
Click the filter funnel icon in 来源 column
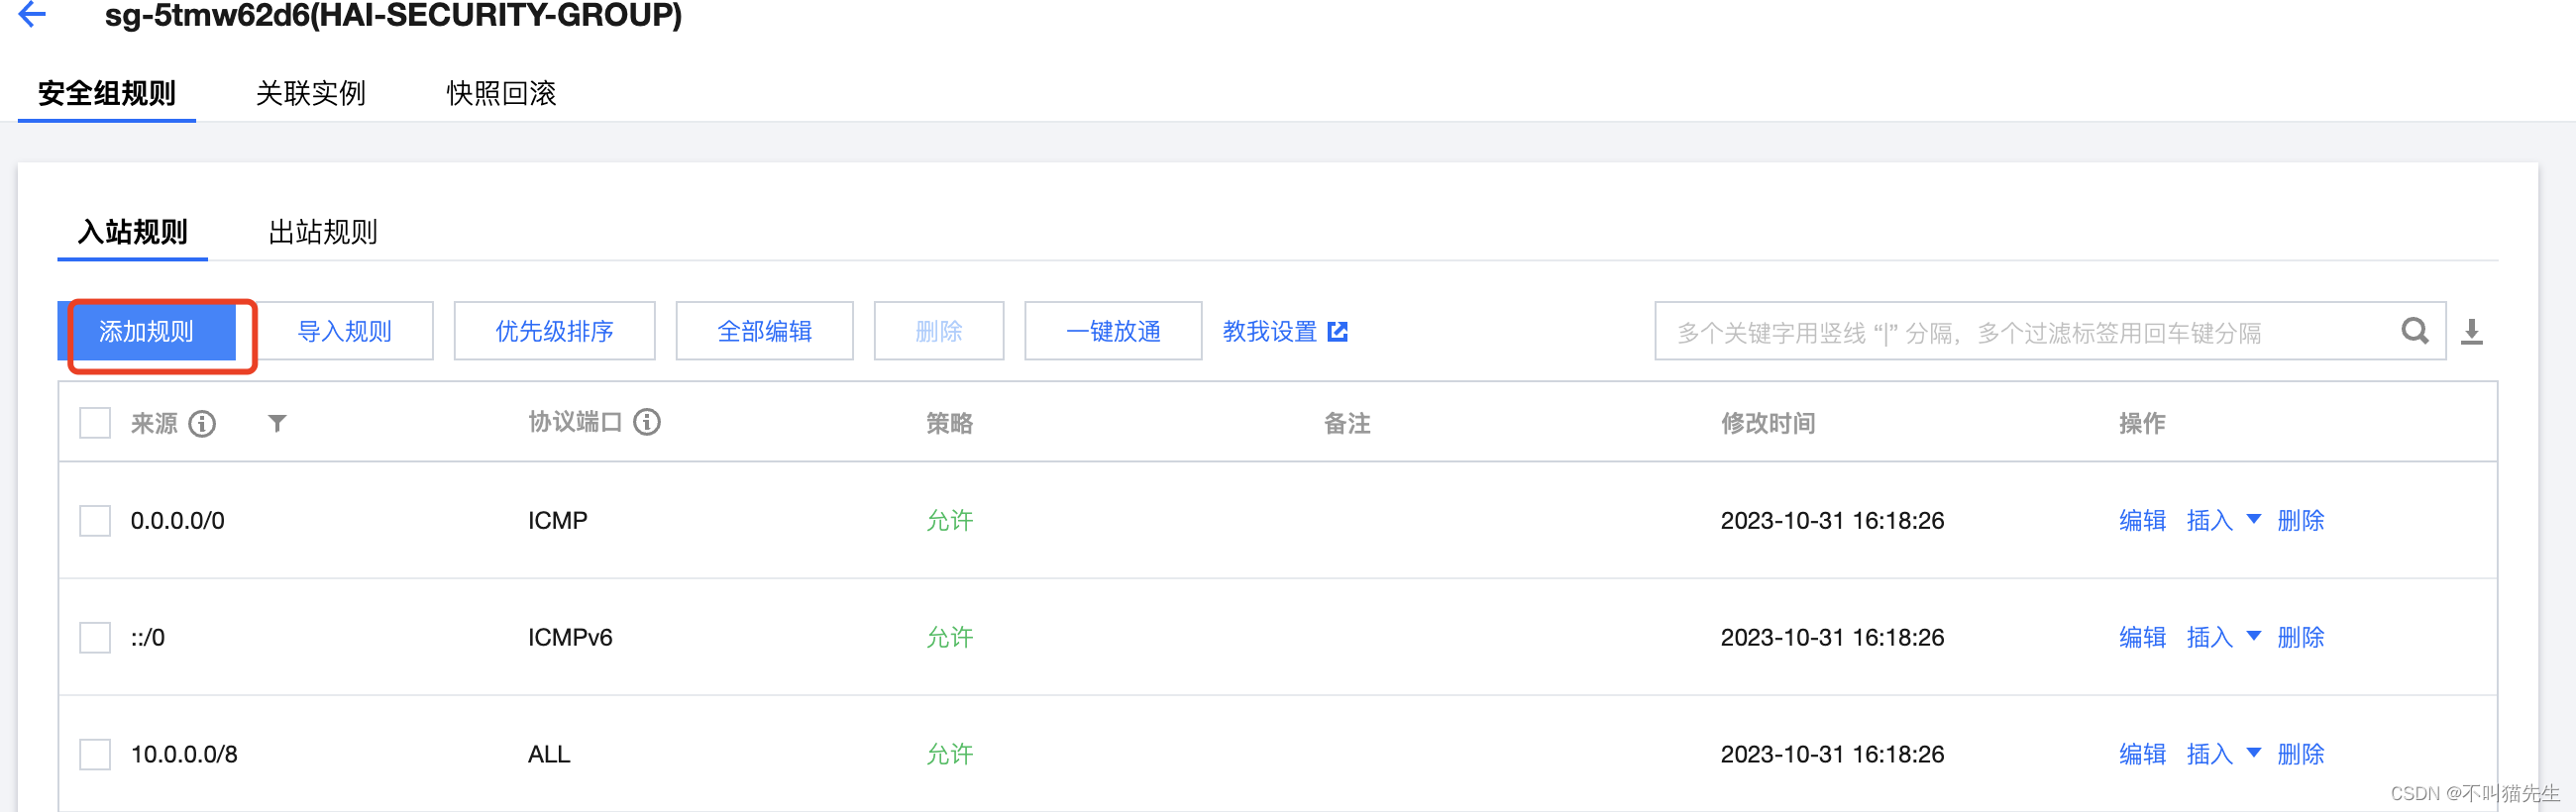(x=277, y=424)
